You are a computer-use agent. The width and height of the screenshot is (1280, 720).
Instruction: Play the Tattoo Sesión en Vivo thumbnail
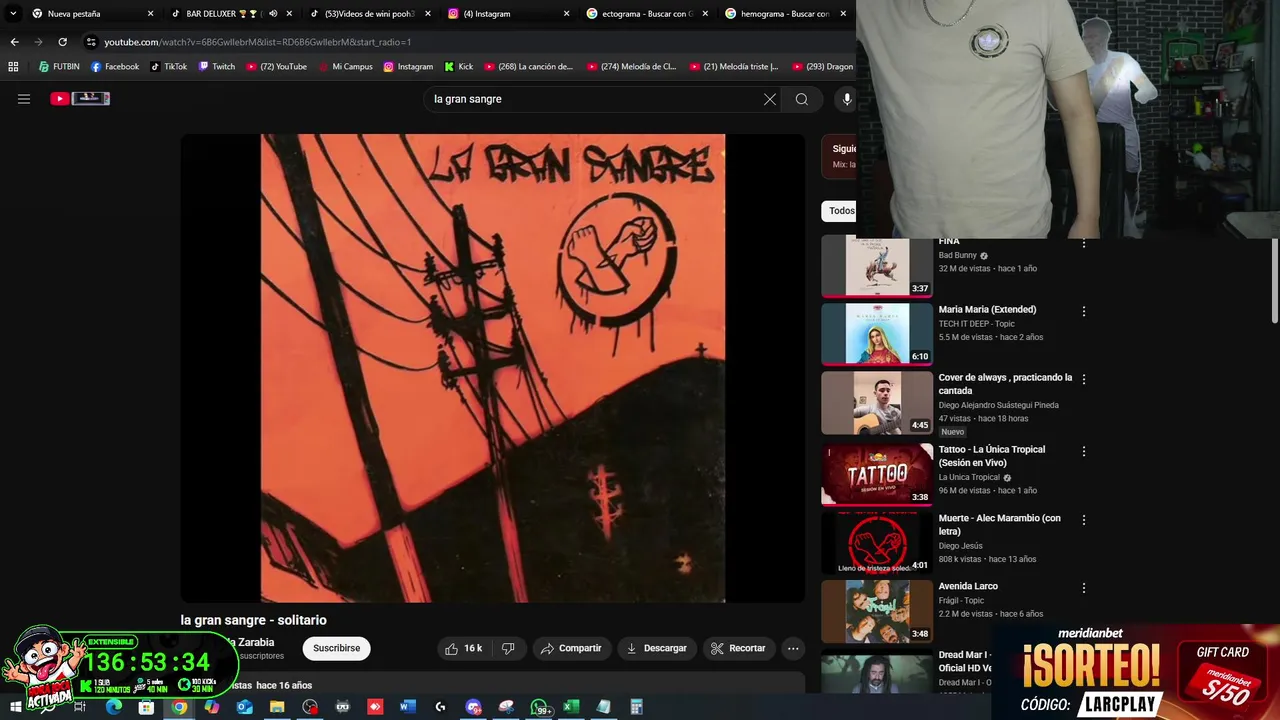877,474
